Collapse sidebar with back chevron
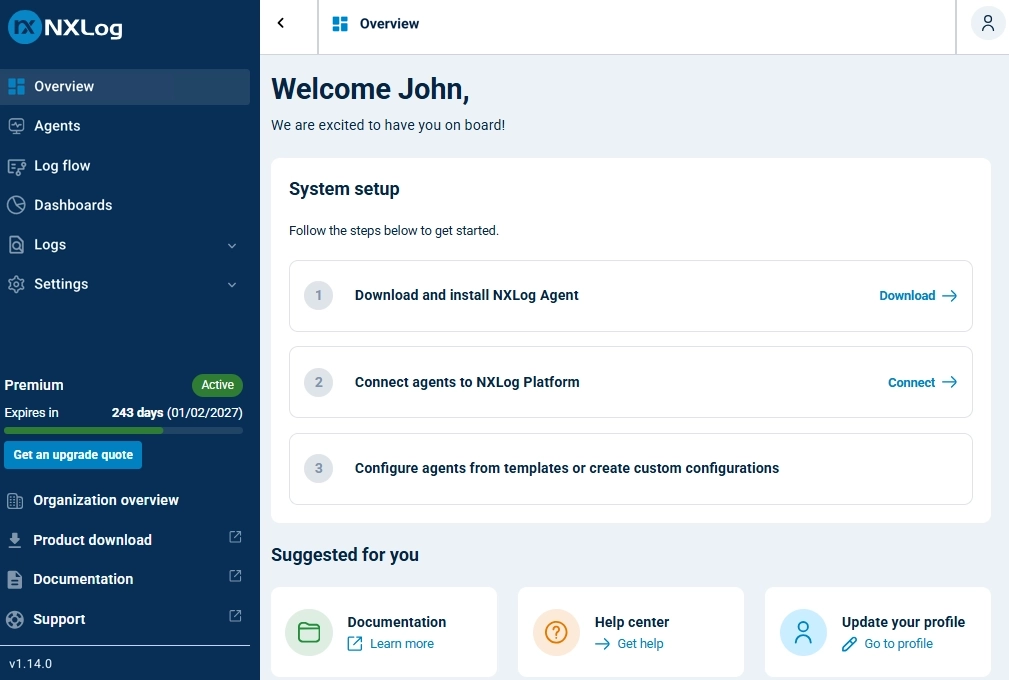This screenshot has height=680, width=1009. [281, 23]
